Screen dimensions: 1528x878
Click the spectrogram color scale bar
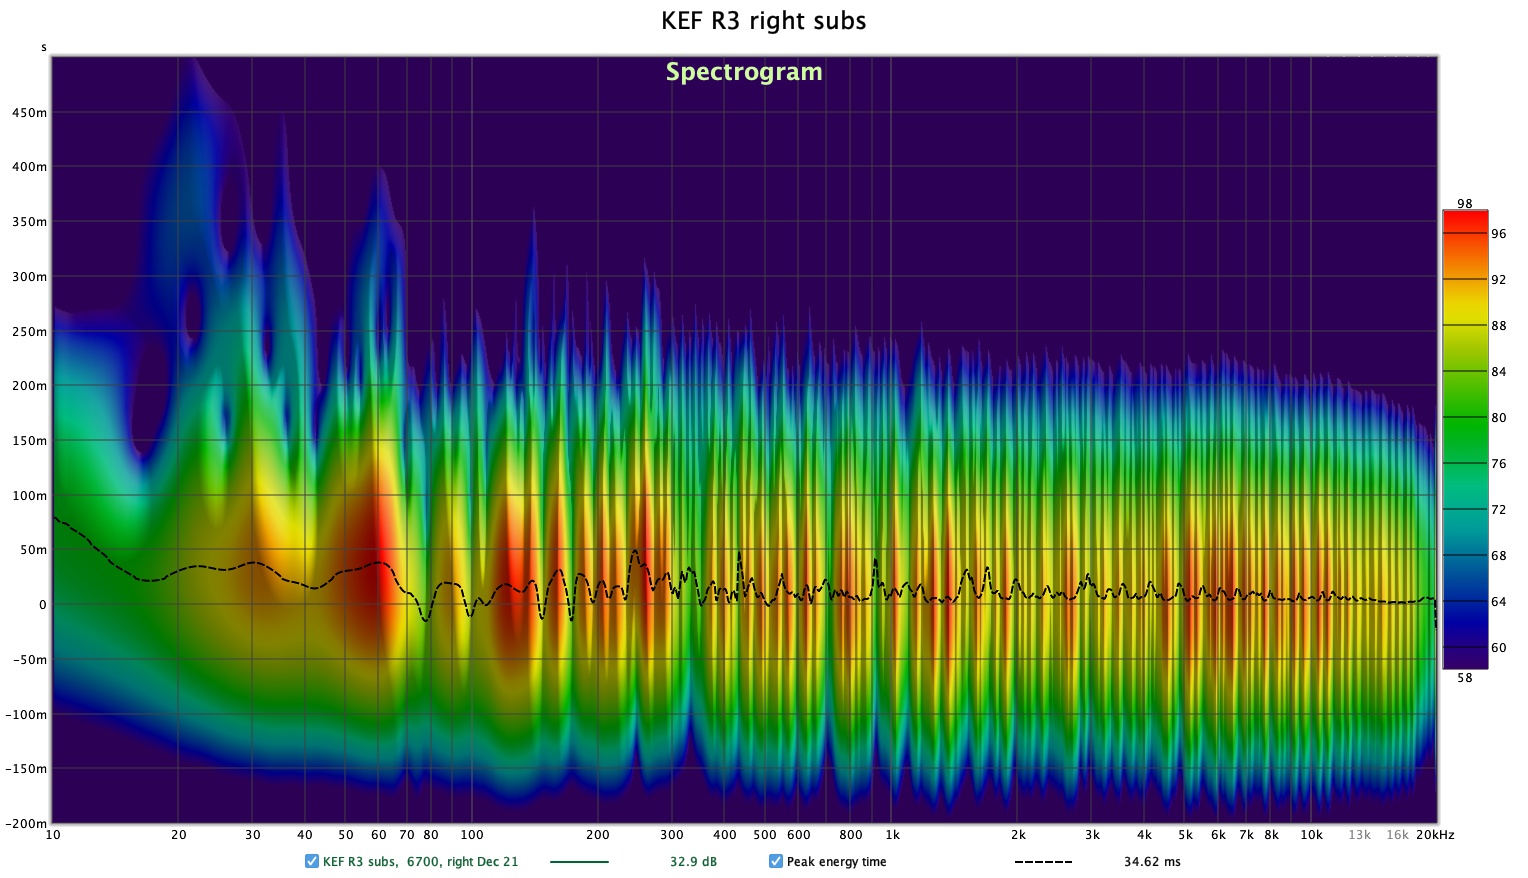tap(1465, 440)
